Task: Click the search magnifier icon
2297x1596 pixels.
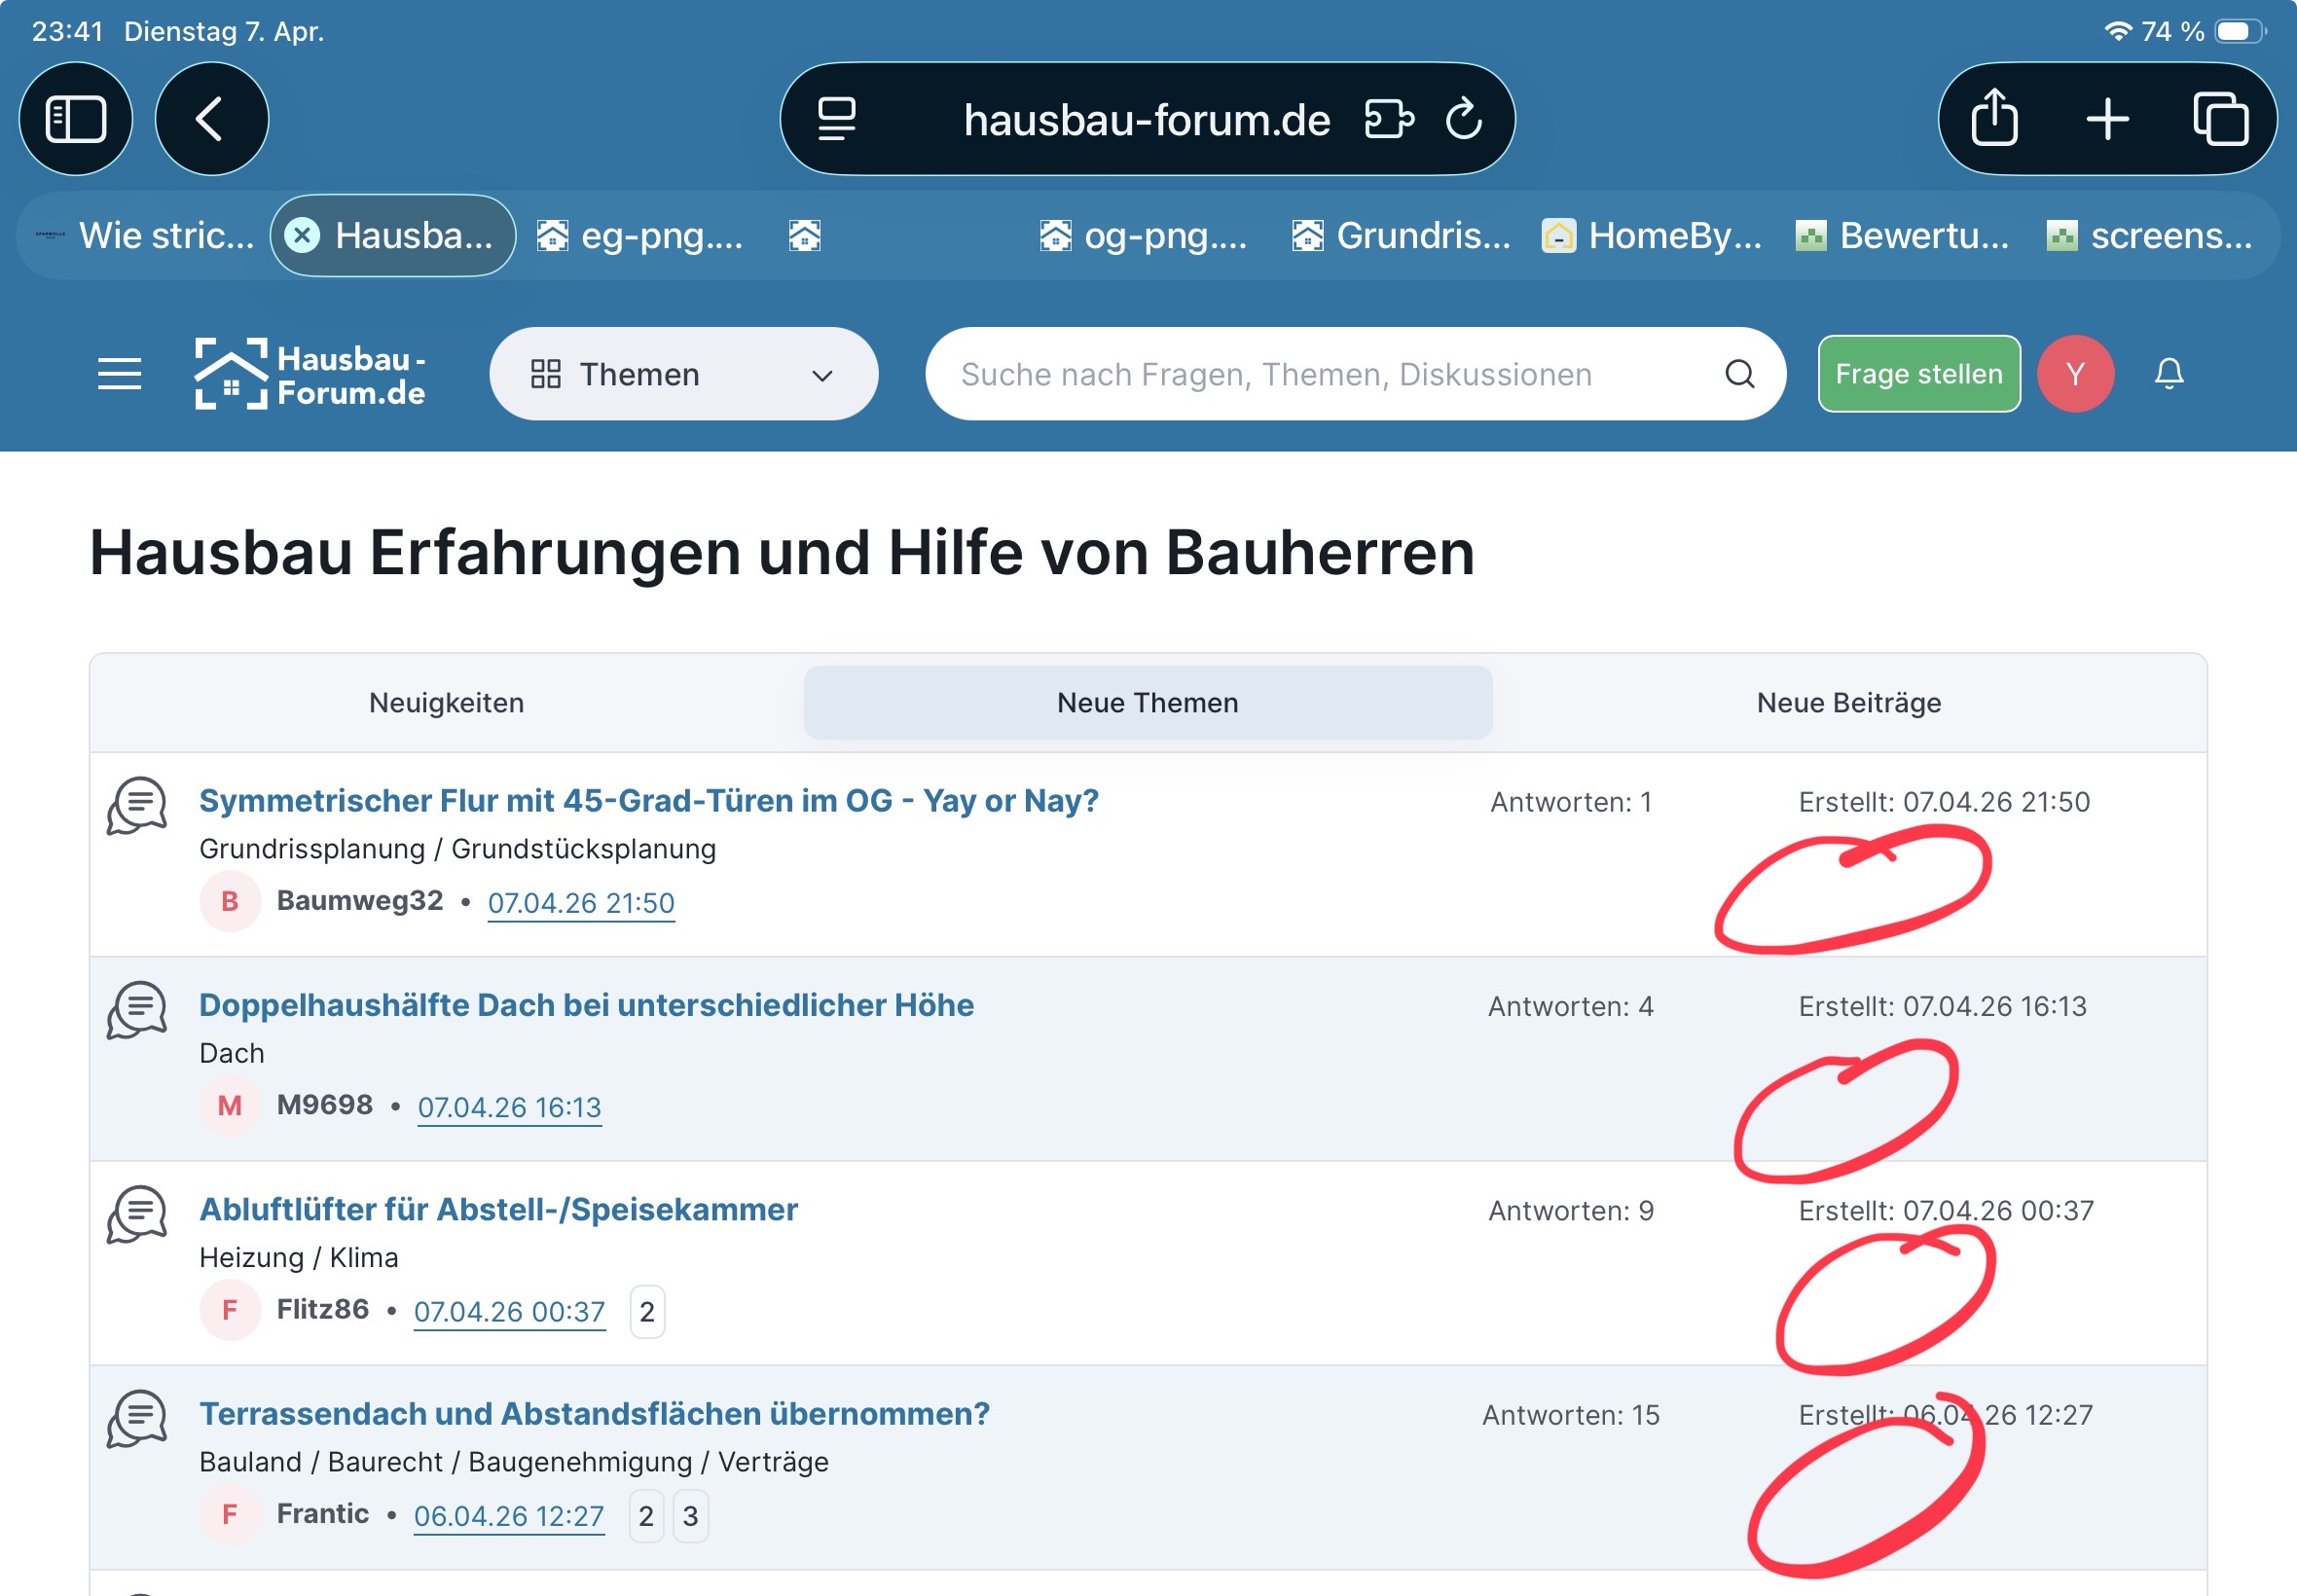Action: (1740, 374)
